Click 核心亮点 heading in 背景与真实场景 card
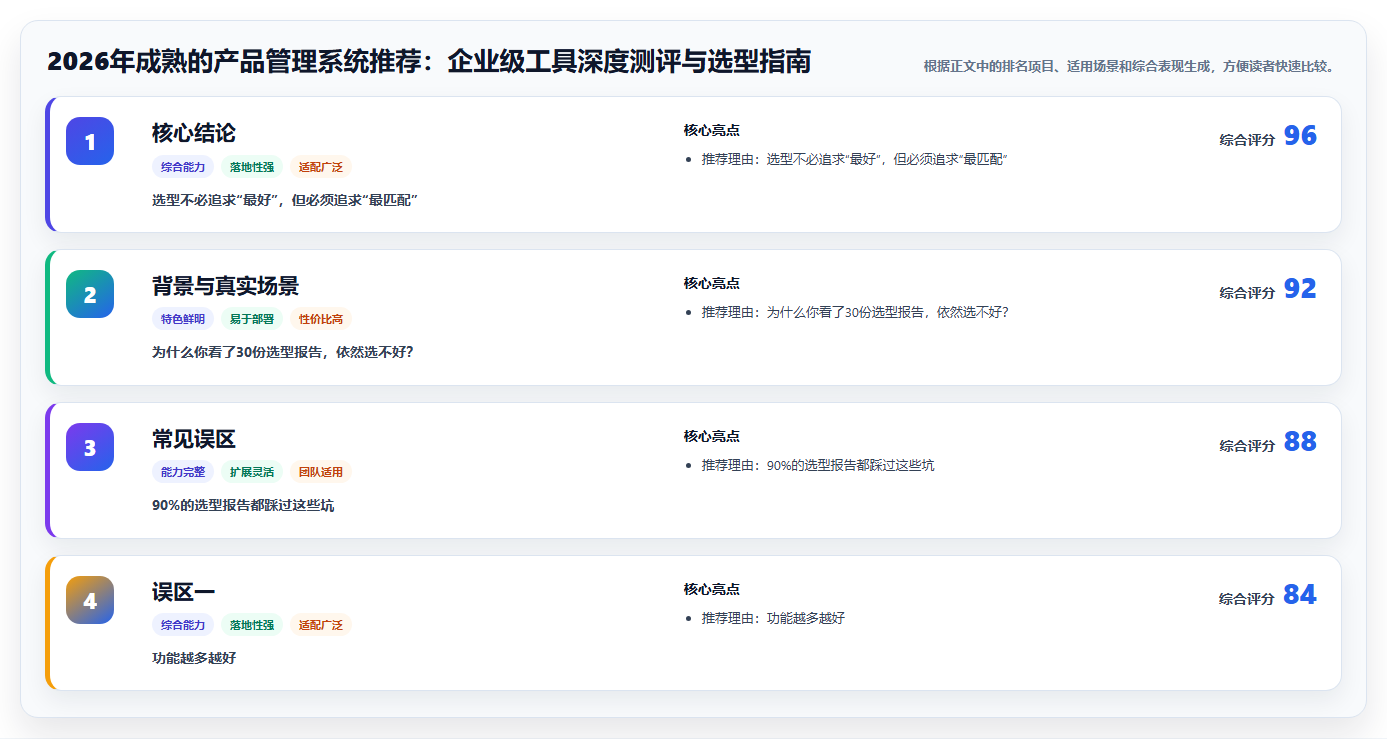 712,284
